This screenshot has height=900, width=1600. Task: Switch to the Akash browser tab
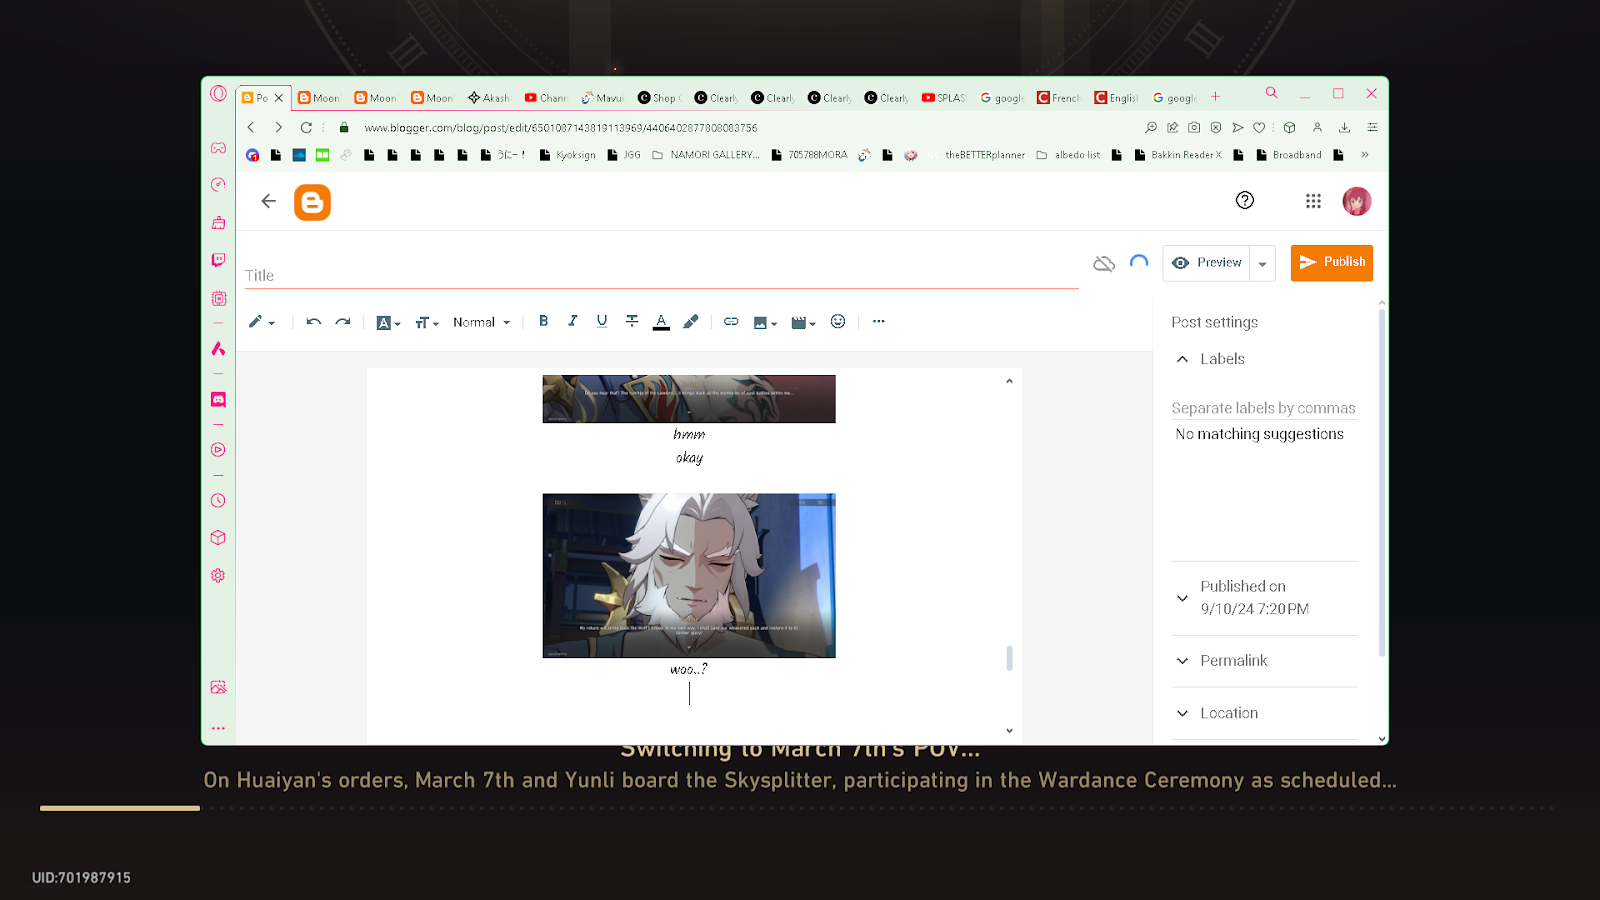tap(489, 98)
